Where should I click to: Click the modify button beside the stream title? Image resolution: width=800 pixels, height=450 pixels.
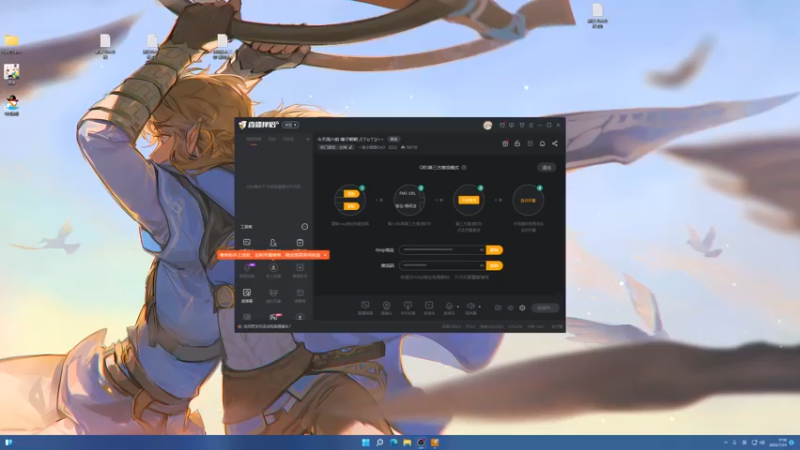pyautogui.click(x=394, y=139)
